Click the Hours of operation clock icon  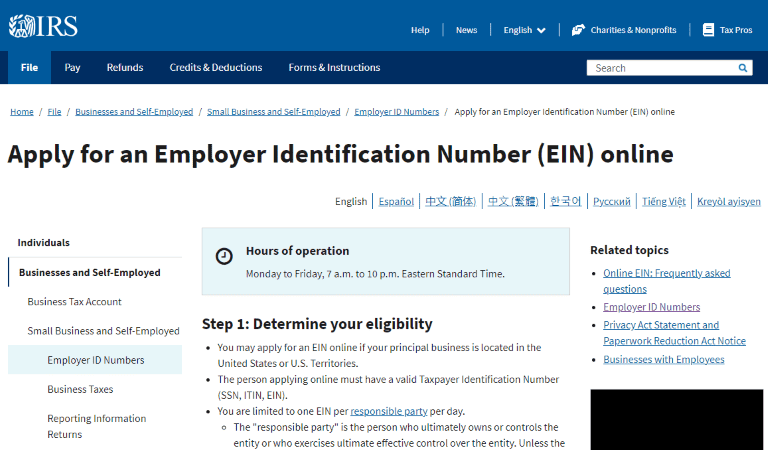point(224,256)
